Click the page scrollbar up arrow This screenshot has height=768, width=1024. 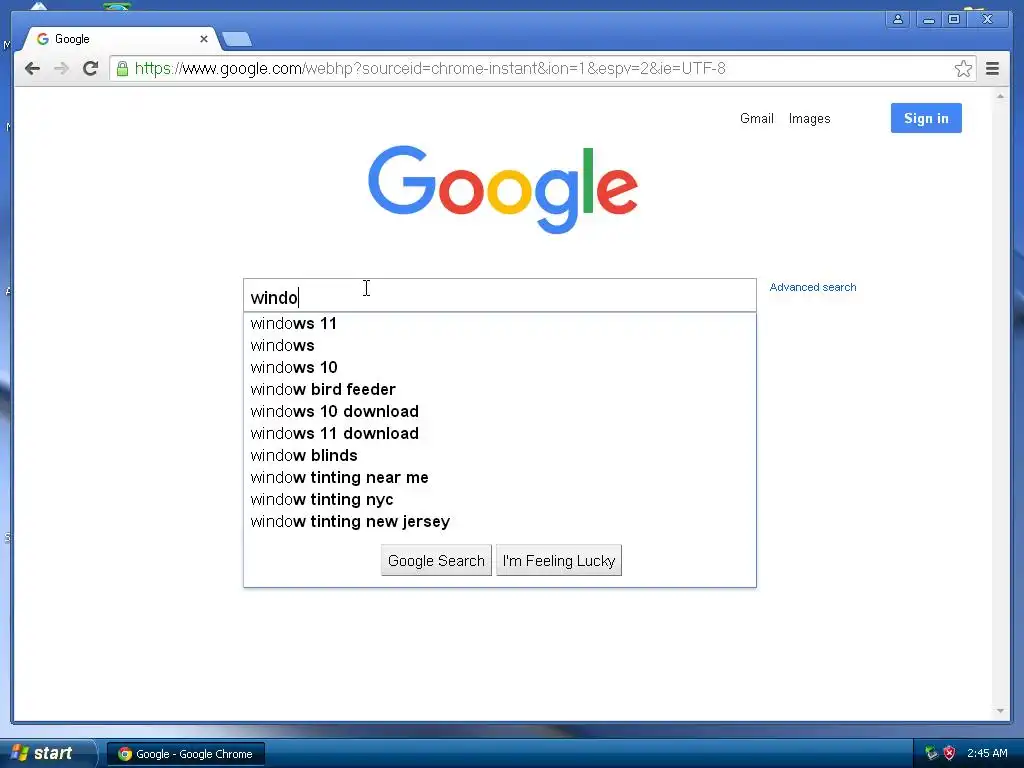[x=1000, y=96]
